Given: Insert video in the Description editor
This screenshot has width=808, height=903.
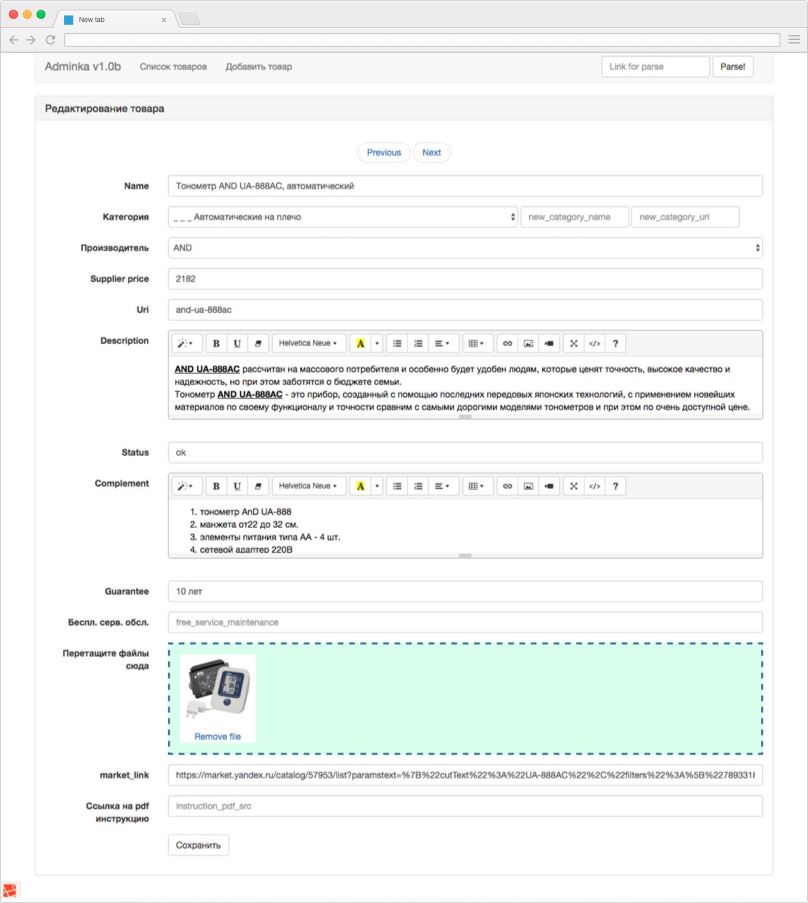Looking at the screenshot, I should tap(549, 343).
